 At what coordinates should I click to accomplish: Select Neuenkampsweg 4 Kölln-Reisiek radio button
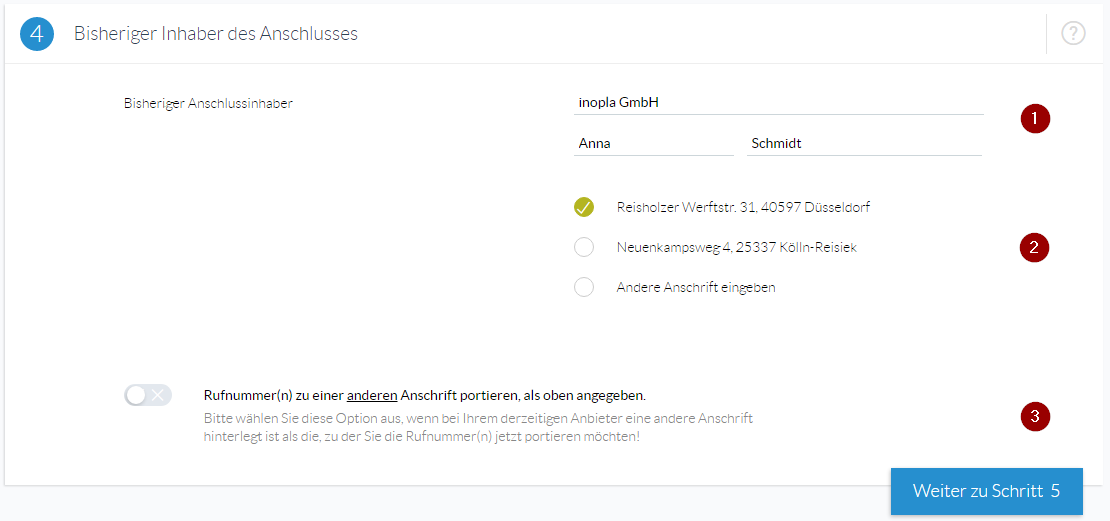click(x=584, y=247)
